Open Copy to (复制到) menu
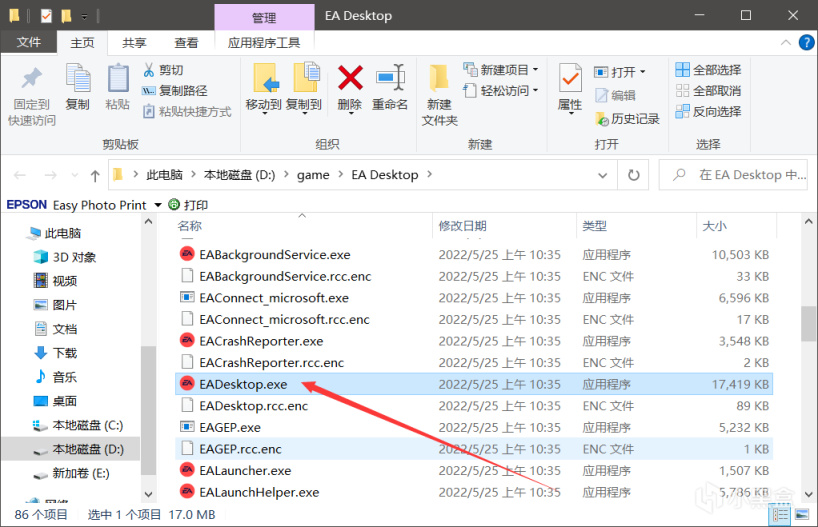The image size is (818, 527). pyautogui.click(x=304, y=88)
